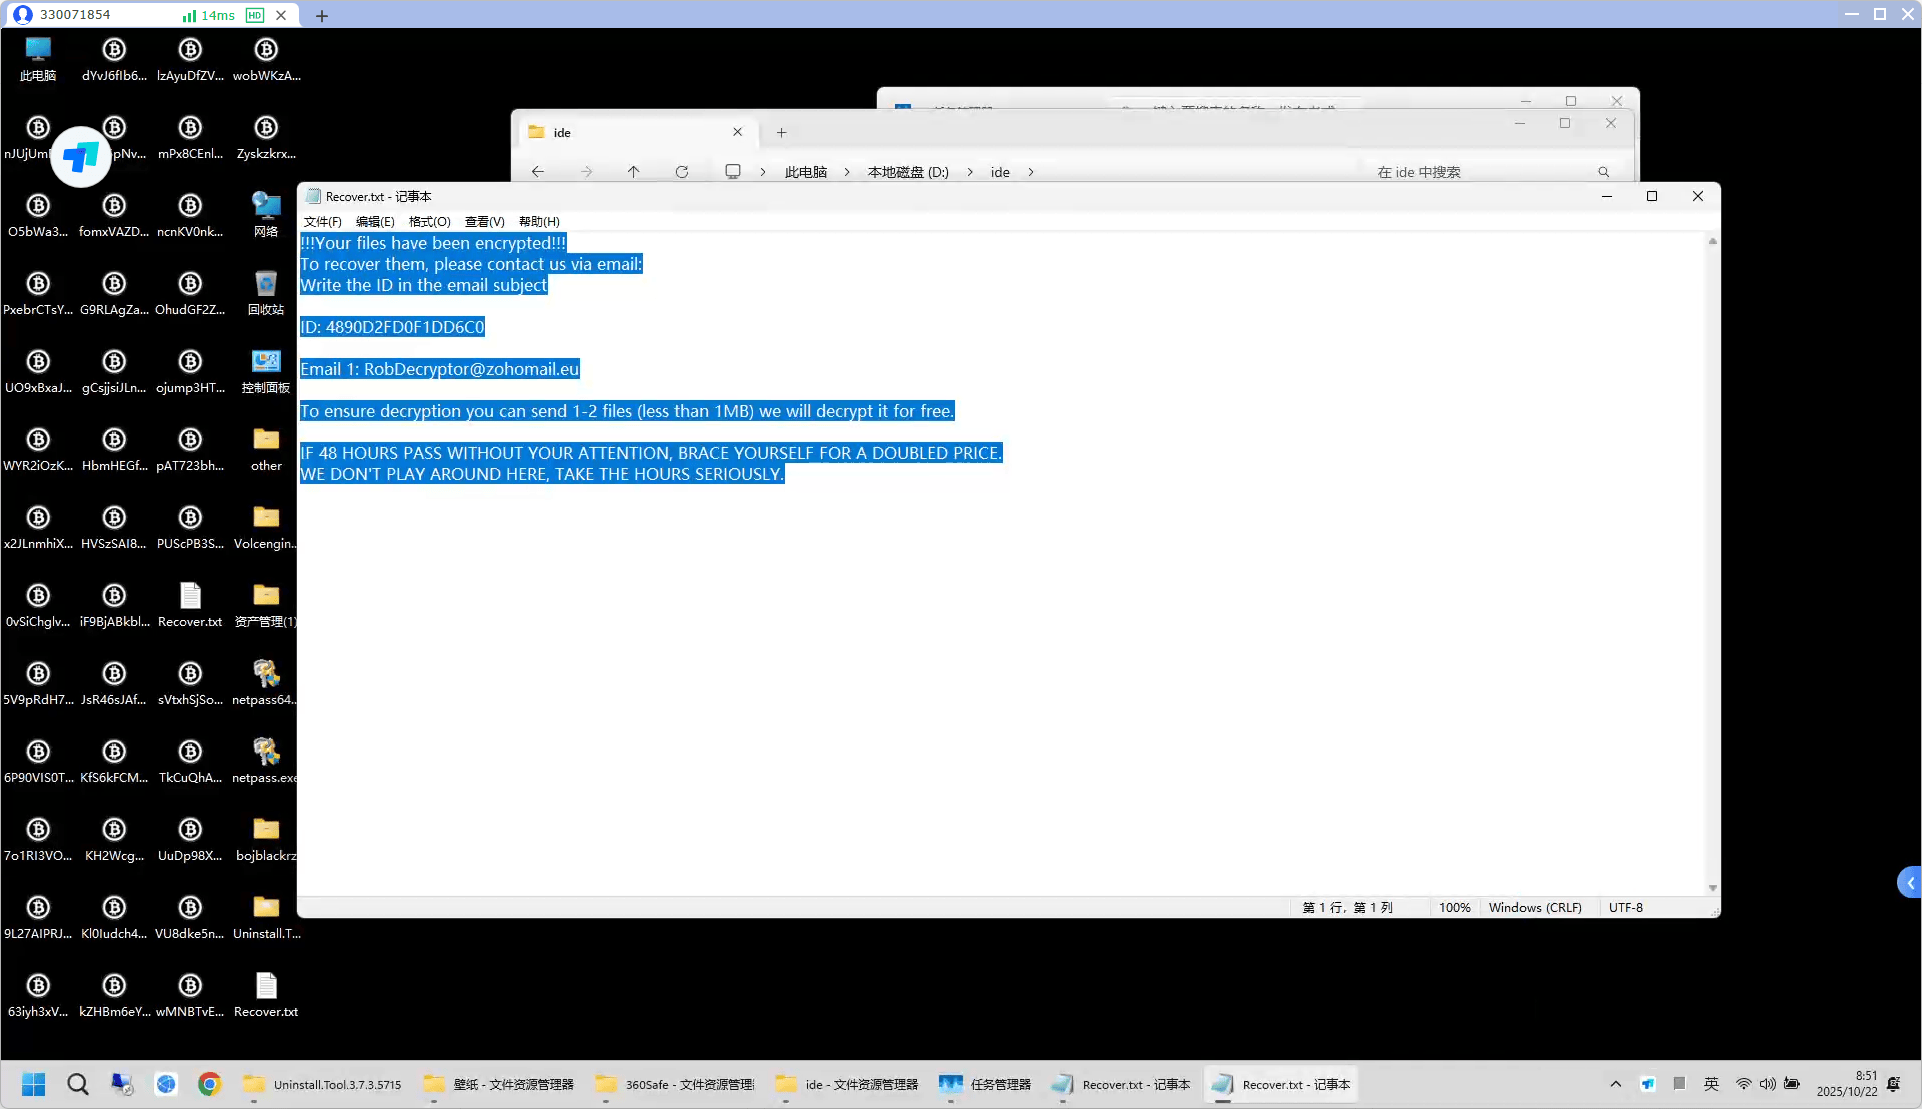Image resolution: width=1922 pixels, height=1109 pixels.
Task: Open the 格式(O) menu in Notepad
Action: tap(429, 222)
